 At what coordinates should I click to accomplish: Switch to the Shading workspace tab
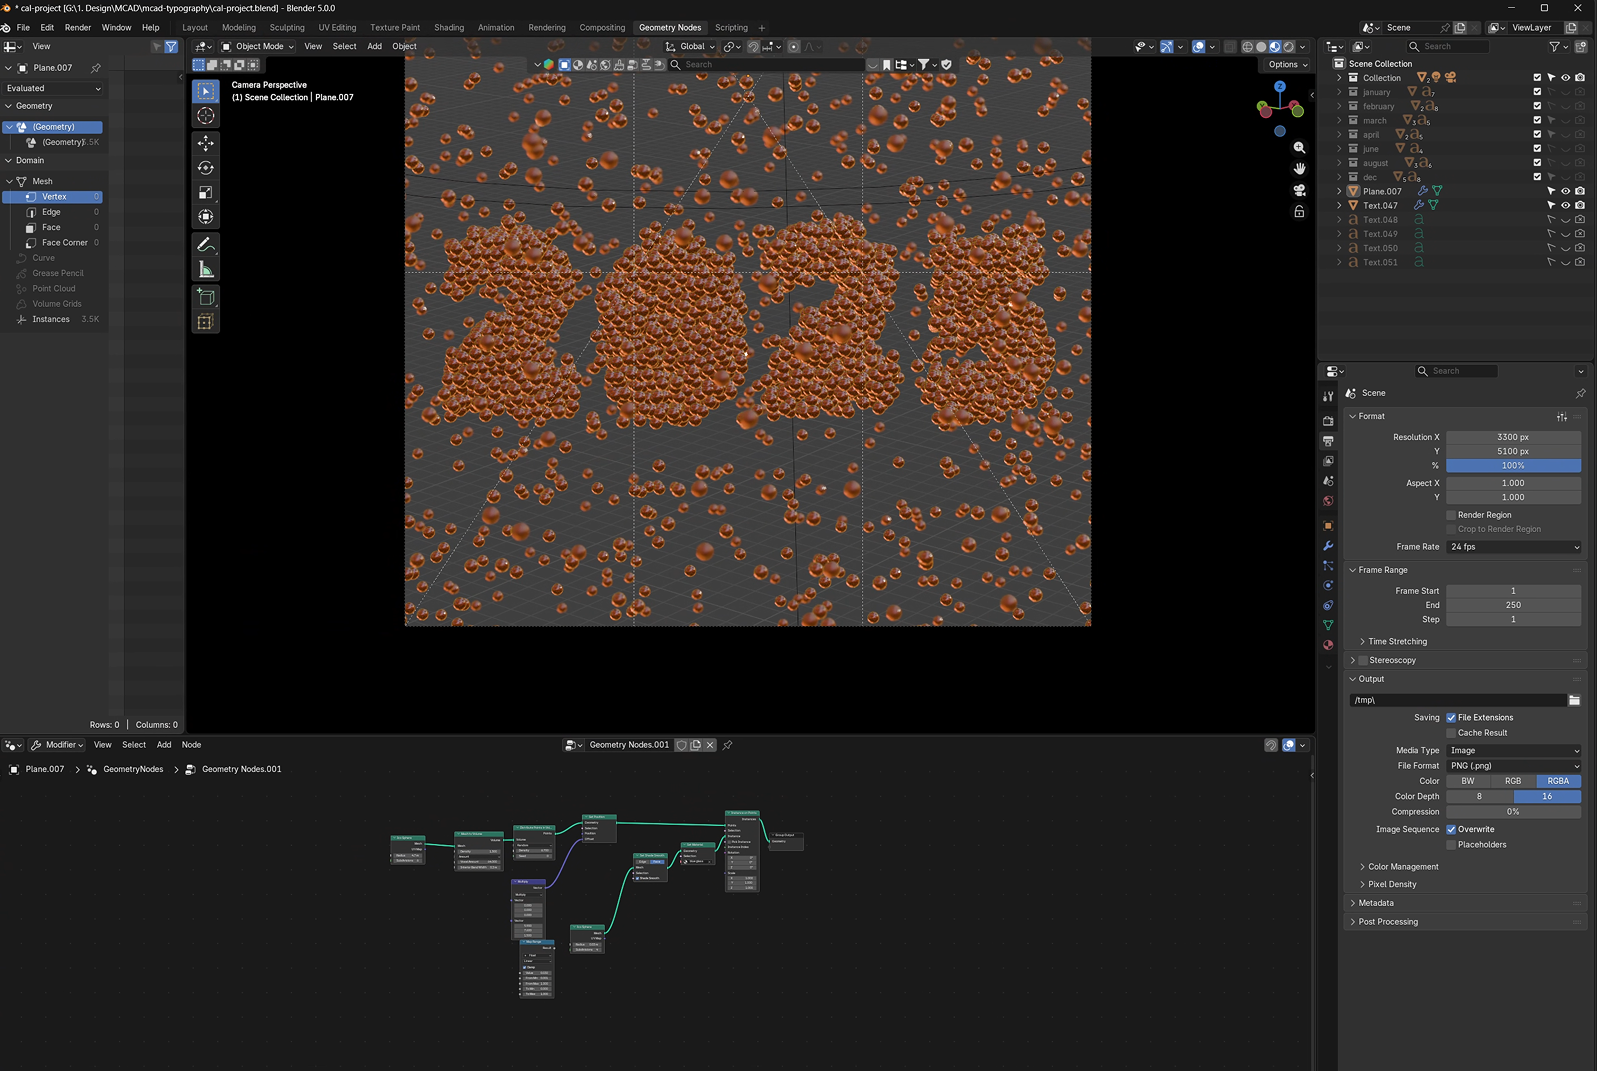pos(449,27)
